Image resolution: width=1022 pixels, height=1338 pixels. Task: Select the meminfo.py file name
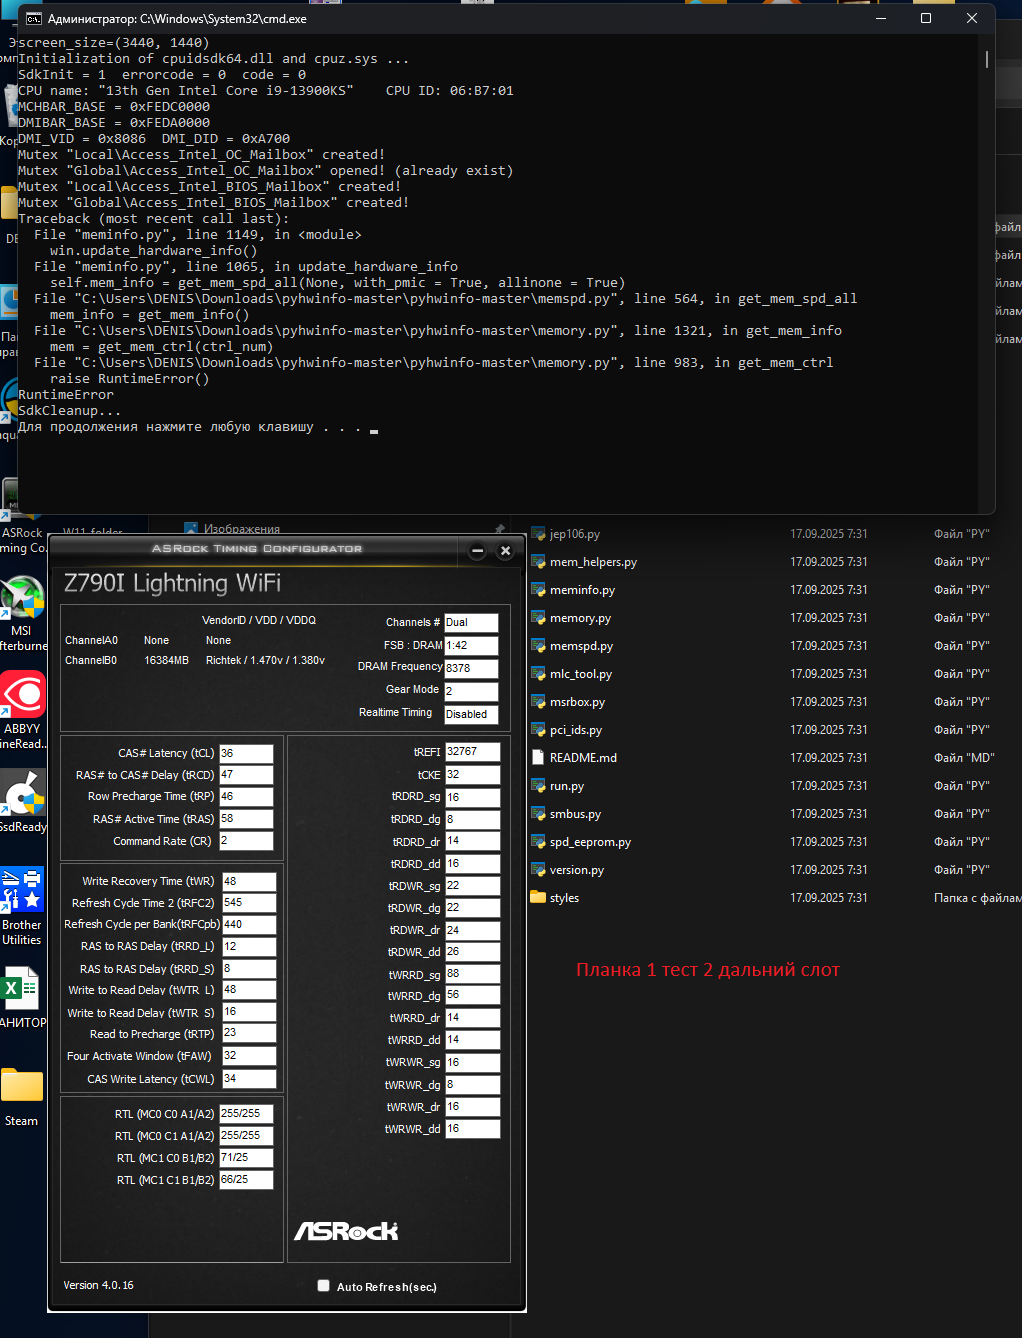click(582, 590)
